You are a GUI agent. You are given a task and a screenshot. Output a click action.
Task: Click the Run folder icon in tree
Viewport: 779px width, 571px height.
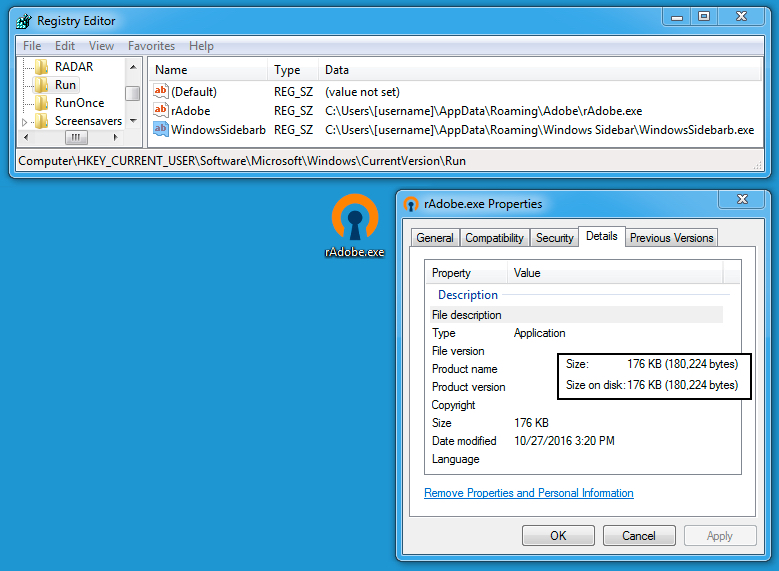click(42, 84)
